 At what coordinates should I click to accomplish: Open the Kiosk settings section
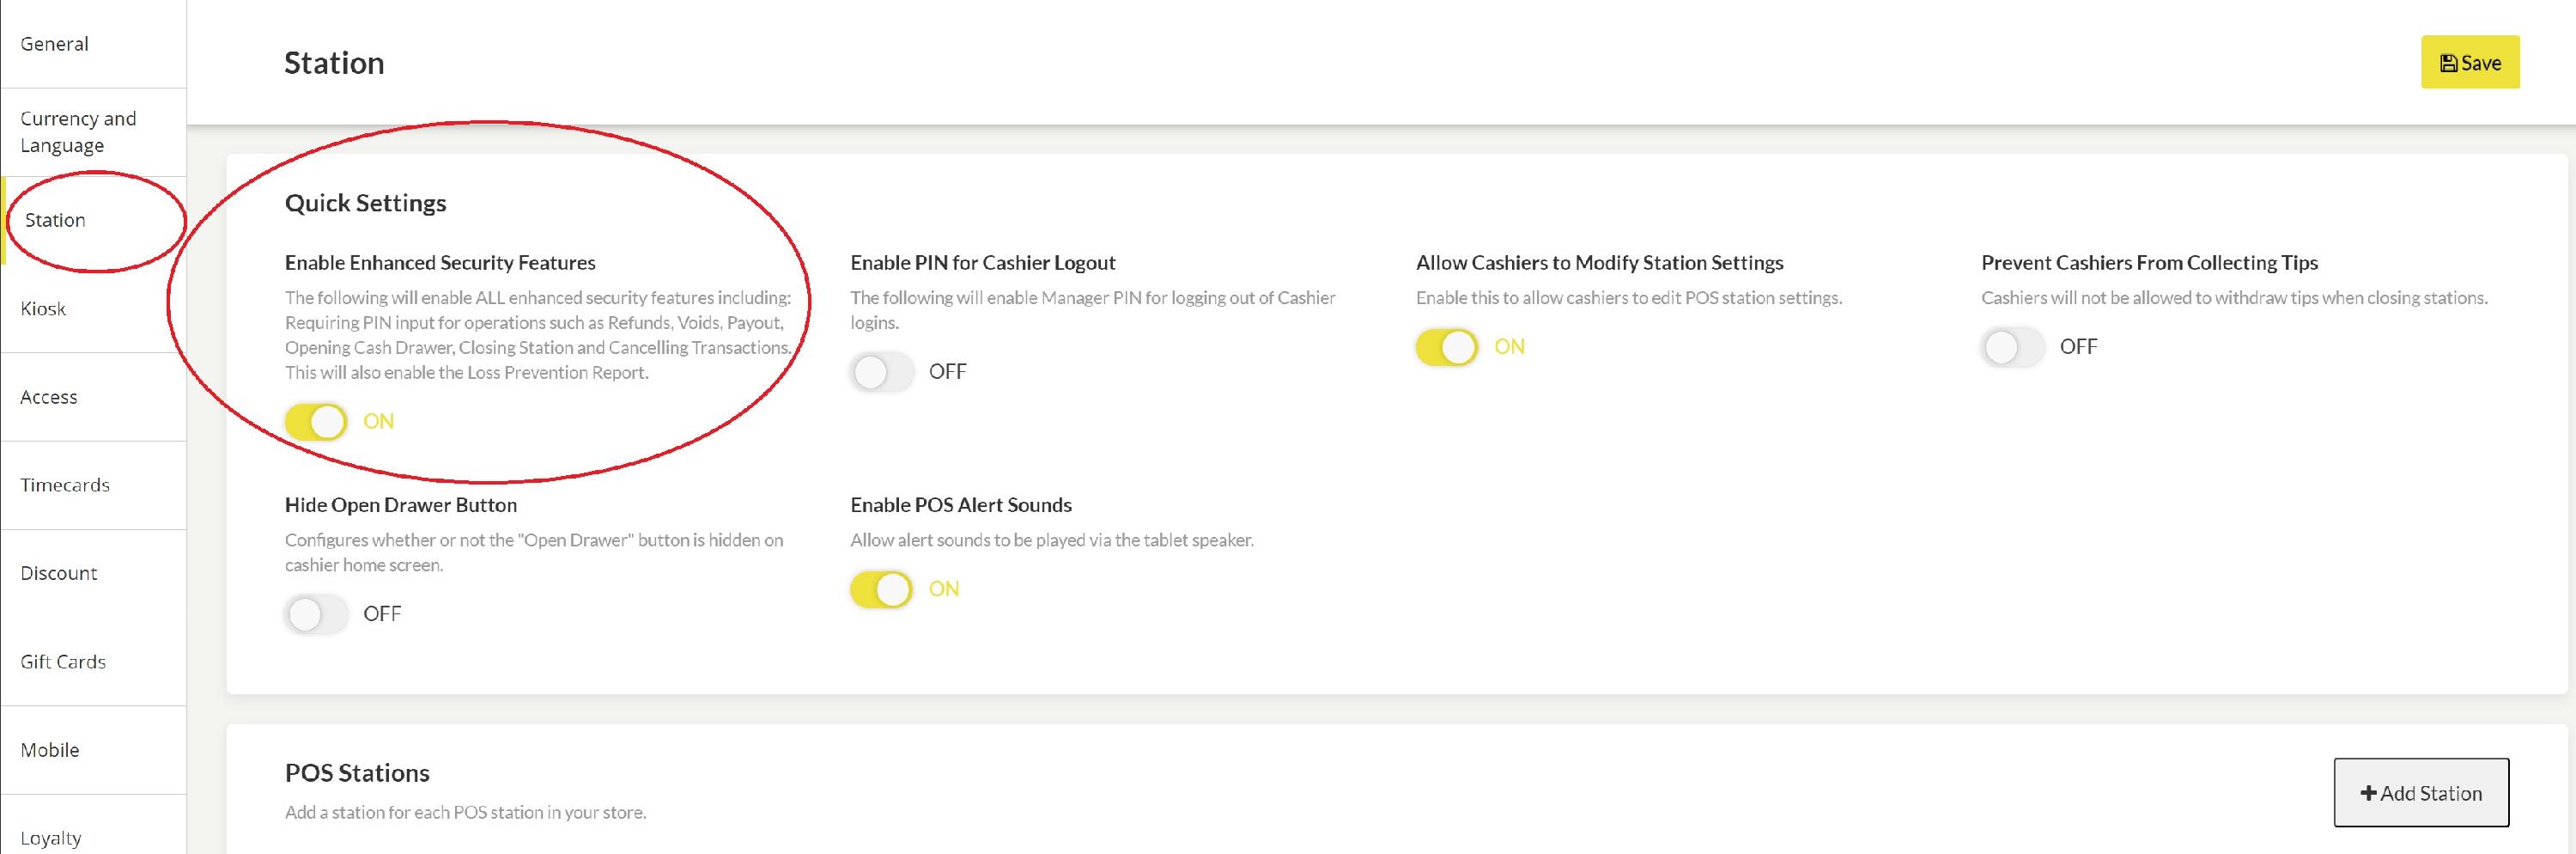tap(94, 308)
